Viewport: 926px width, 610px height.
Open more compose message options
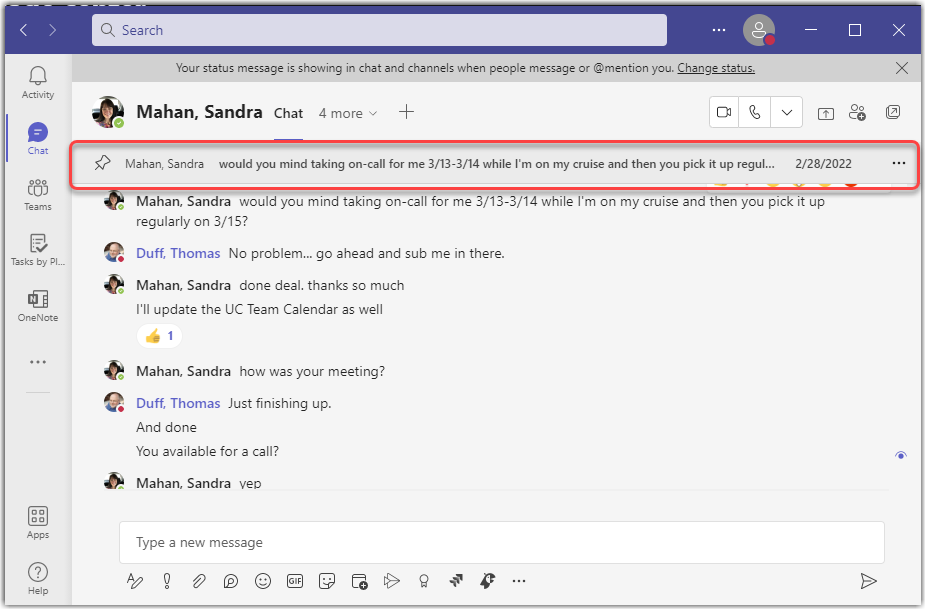tap(519, 580)
